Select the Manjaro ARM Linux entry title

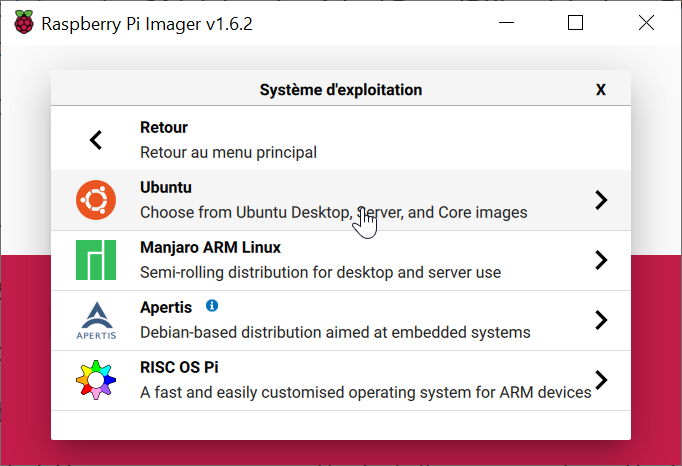coord(211,248)
